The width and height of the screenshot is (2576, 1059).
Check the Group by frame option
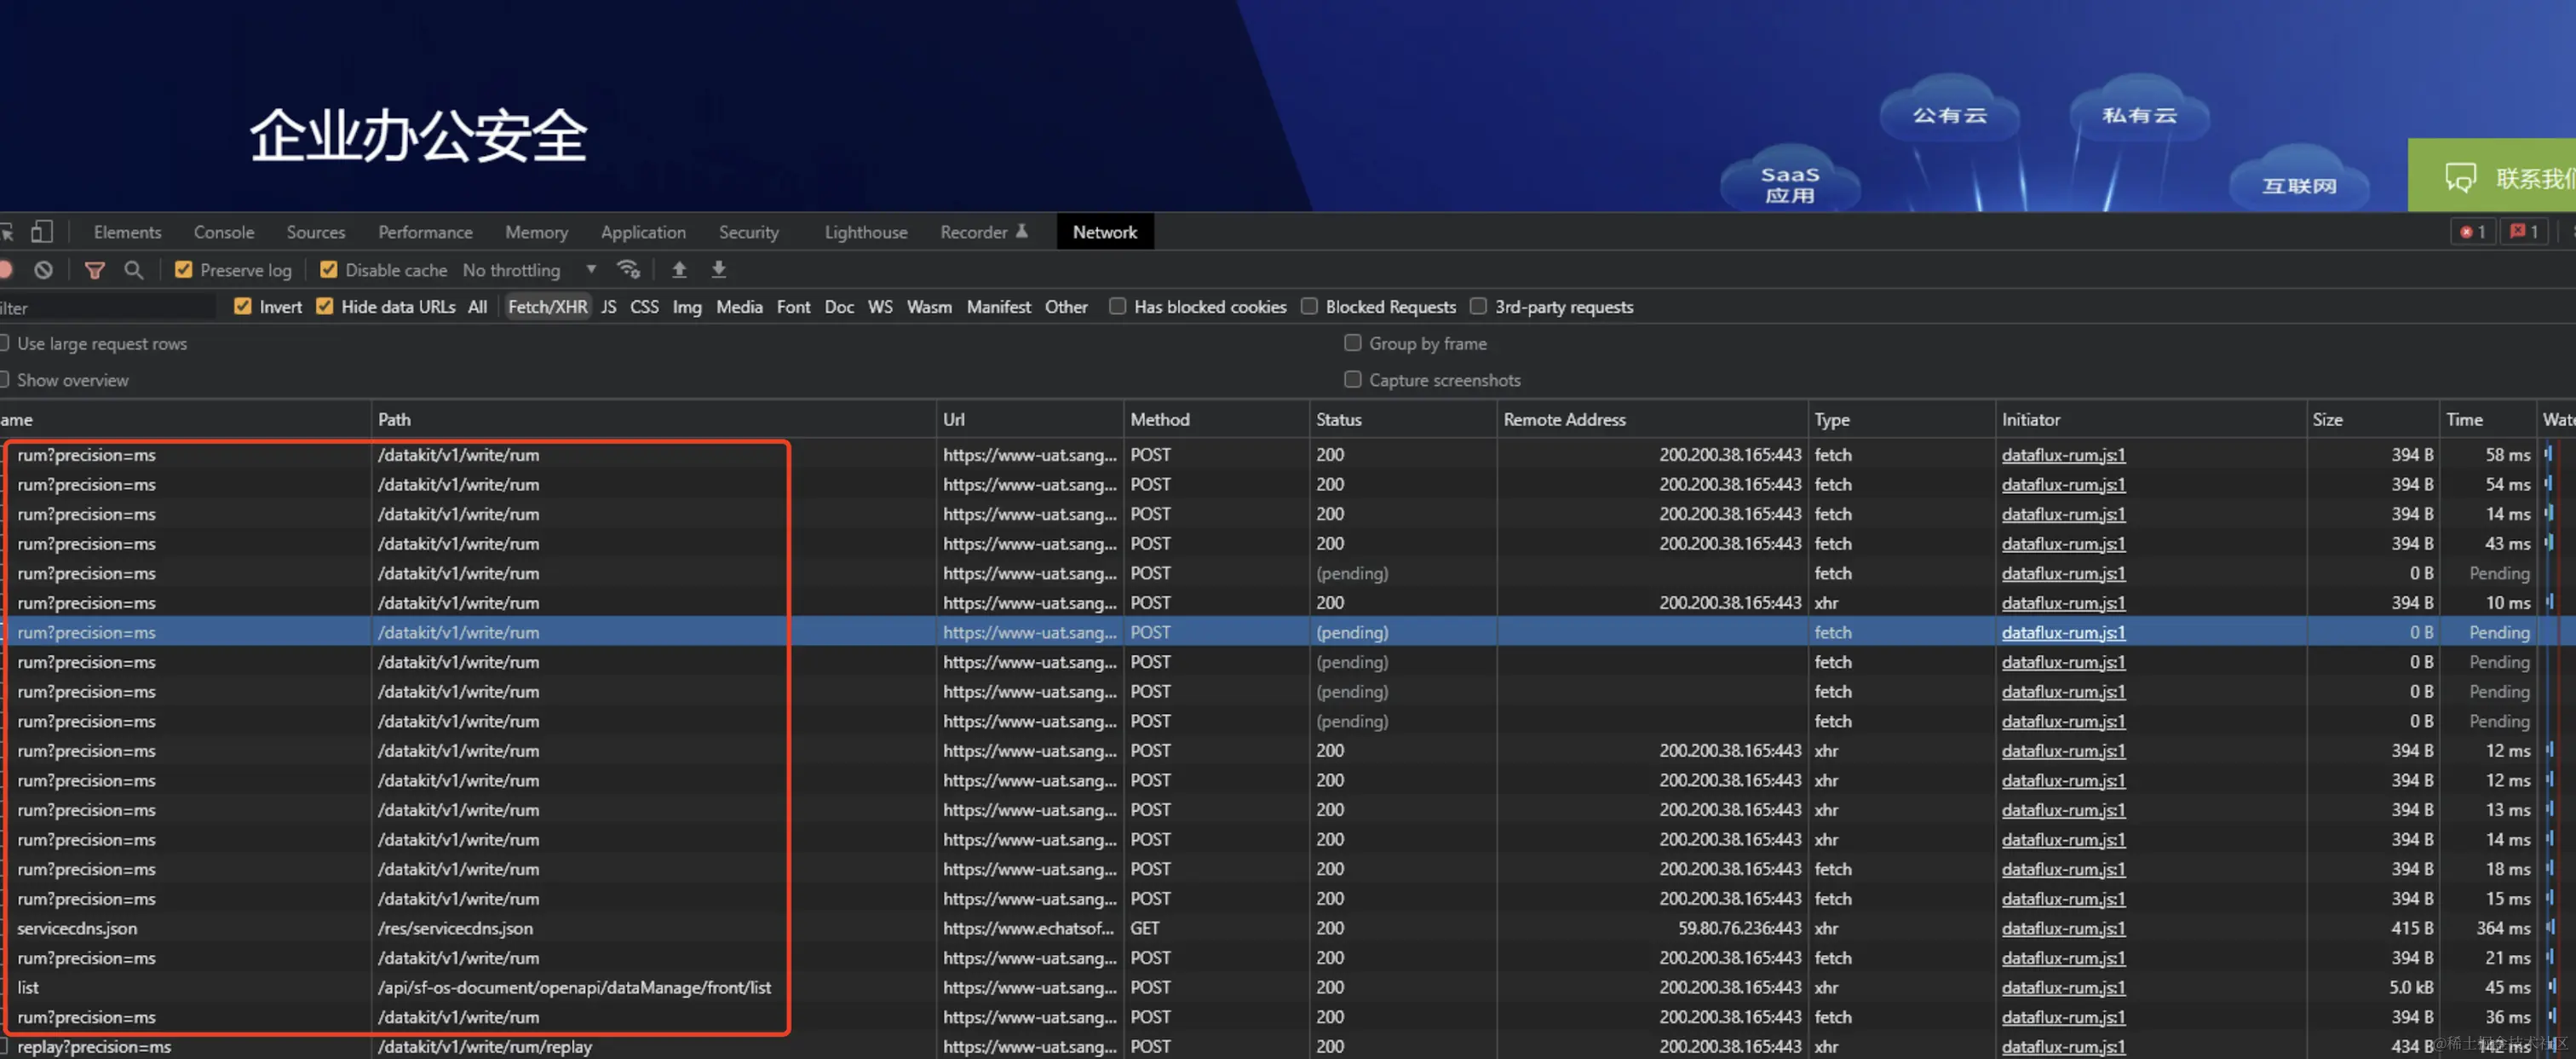[1353, 343]
